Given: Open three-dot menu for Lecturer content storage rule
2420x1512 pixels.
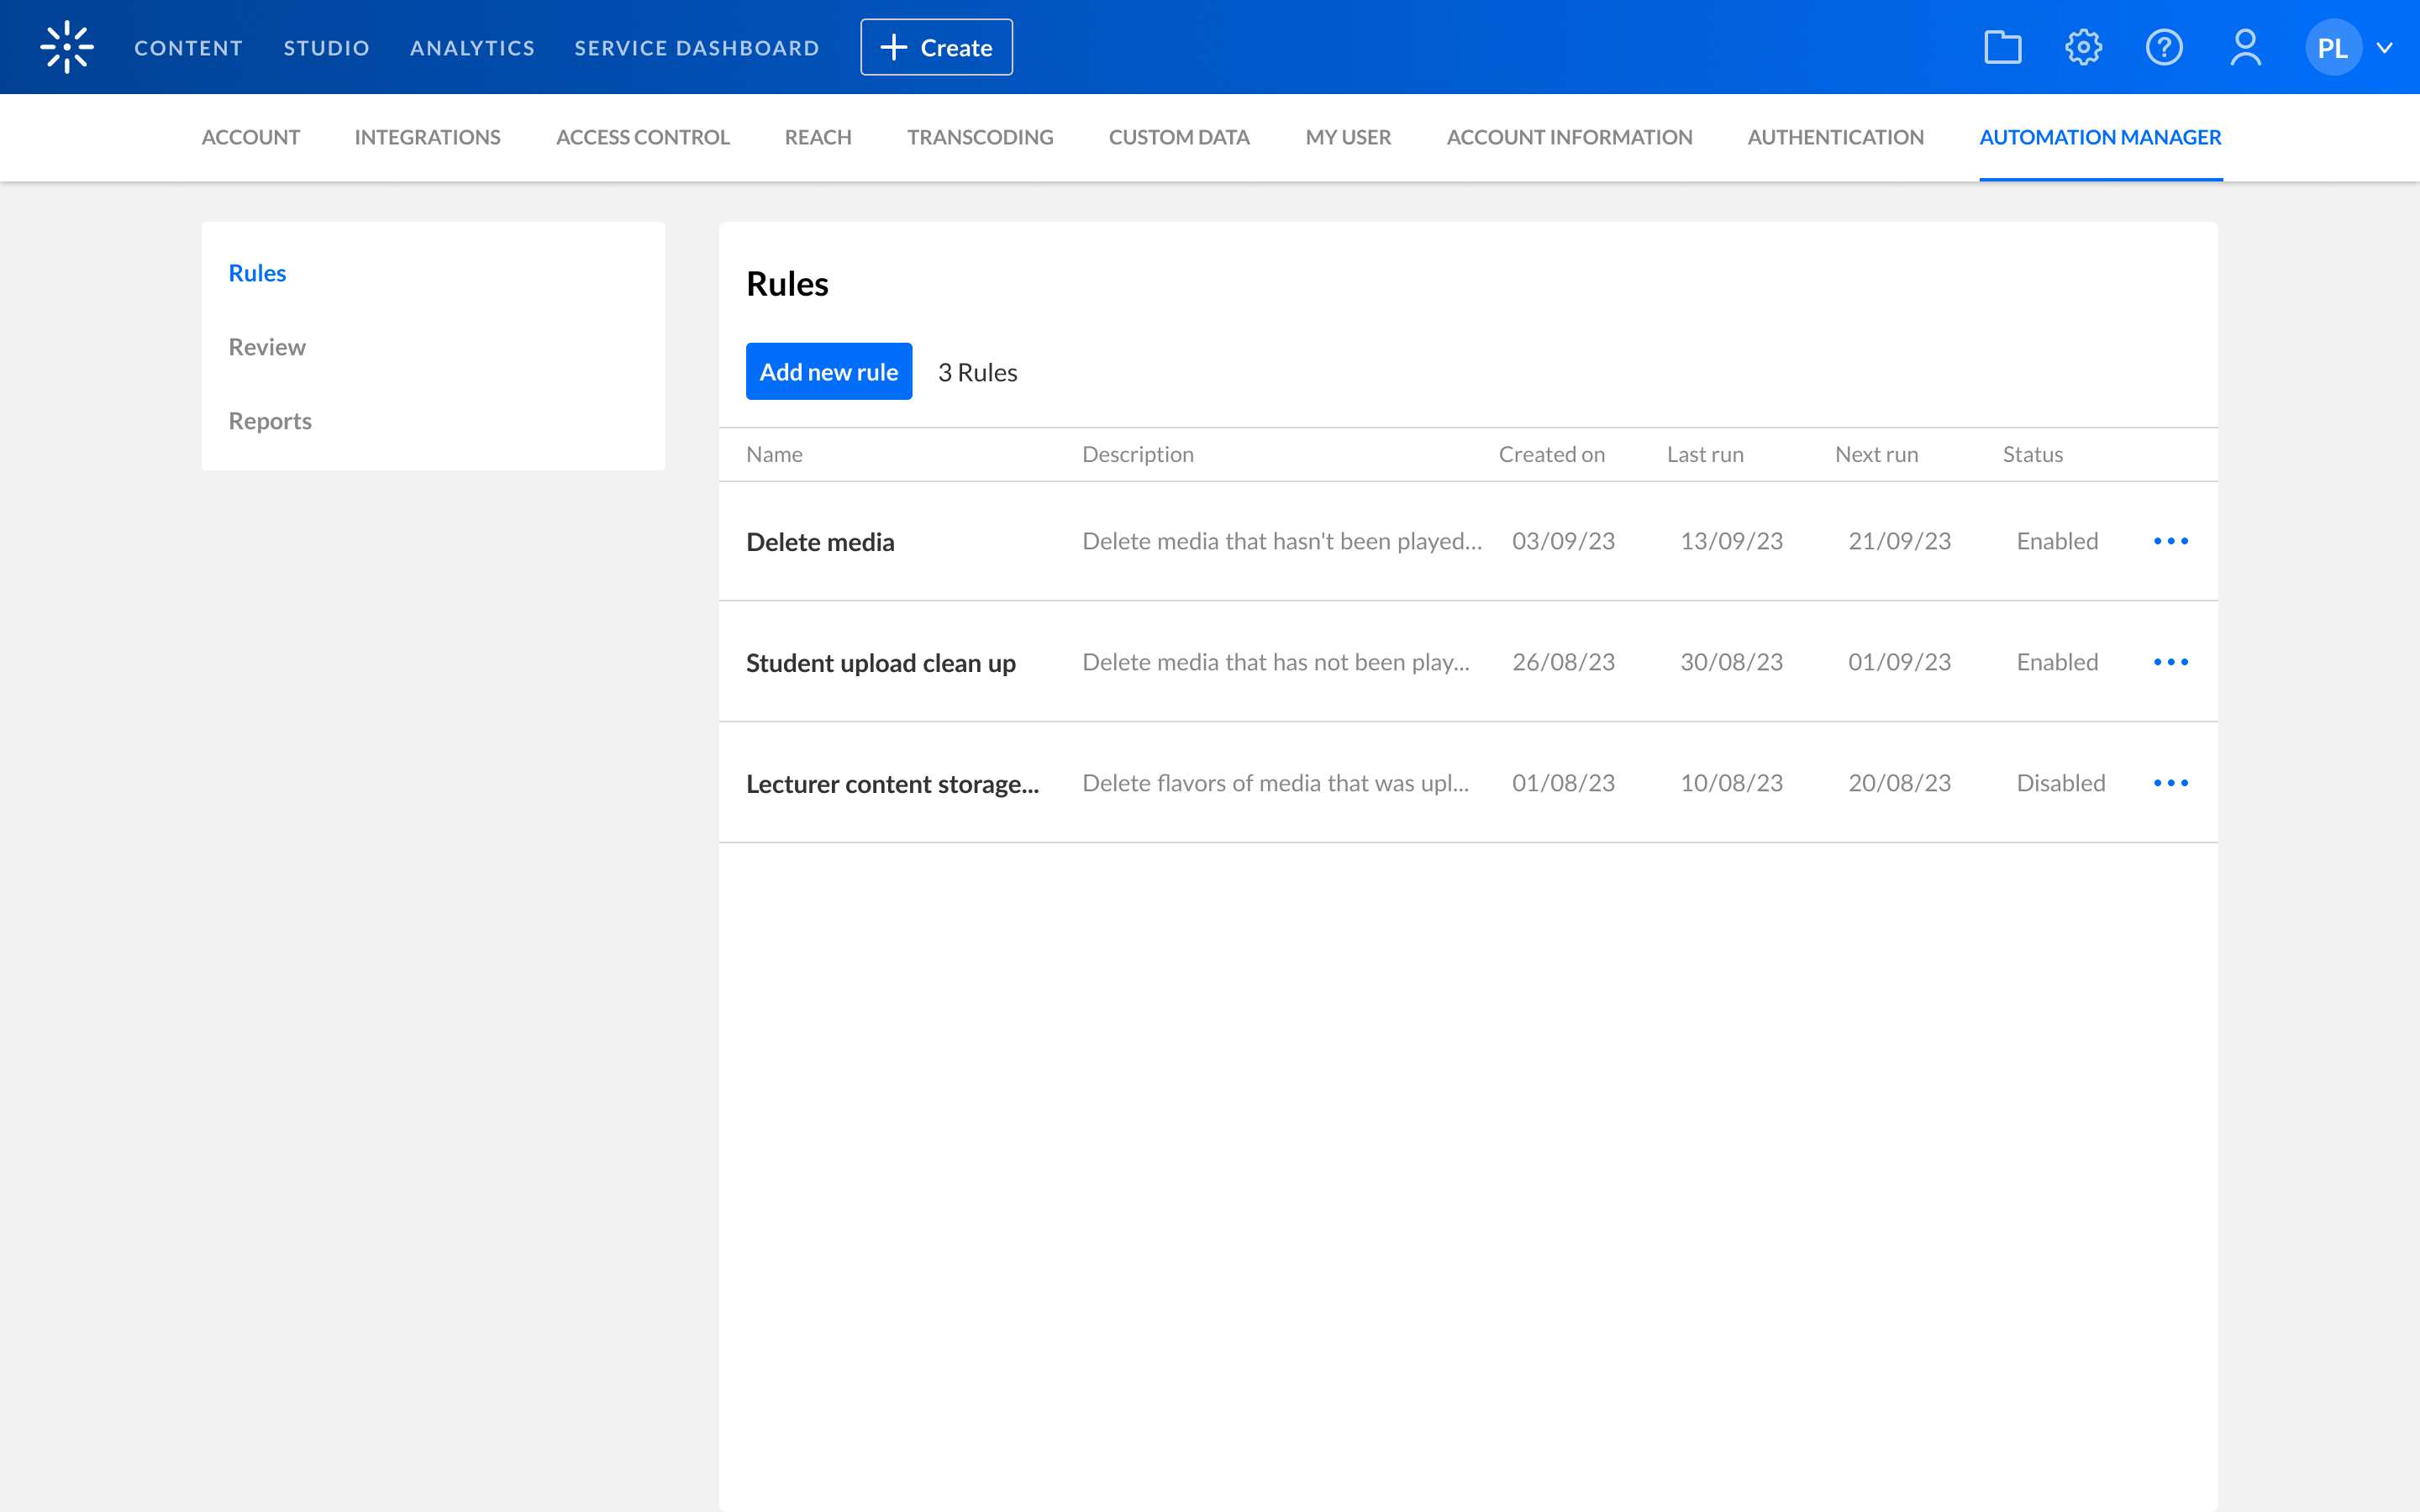Looking at the screenshot, I should click(x=2170, y=783).
